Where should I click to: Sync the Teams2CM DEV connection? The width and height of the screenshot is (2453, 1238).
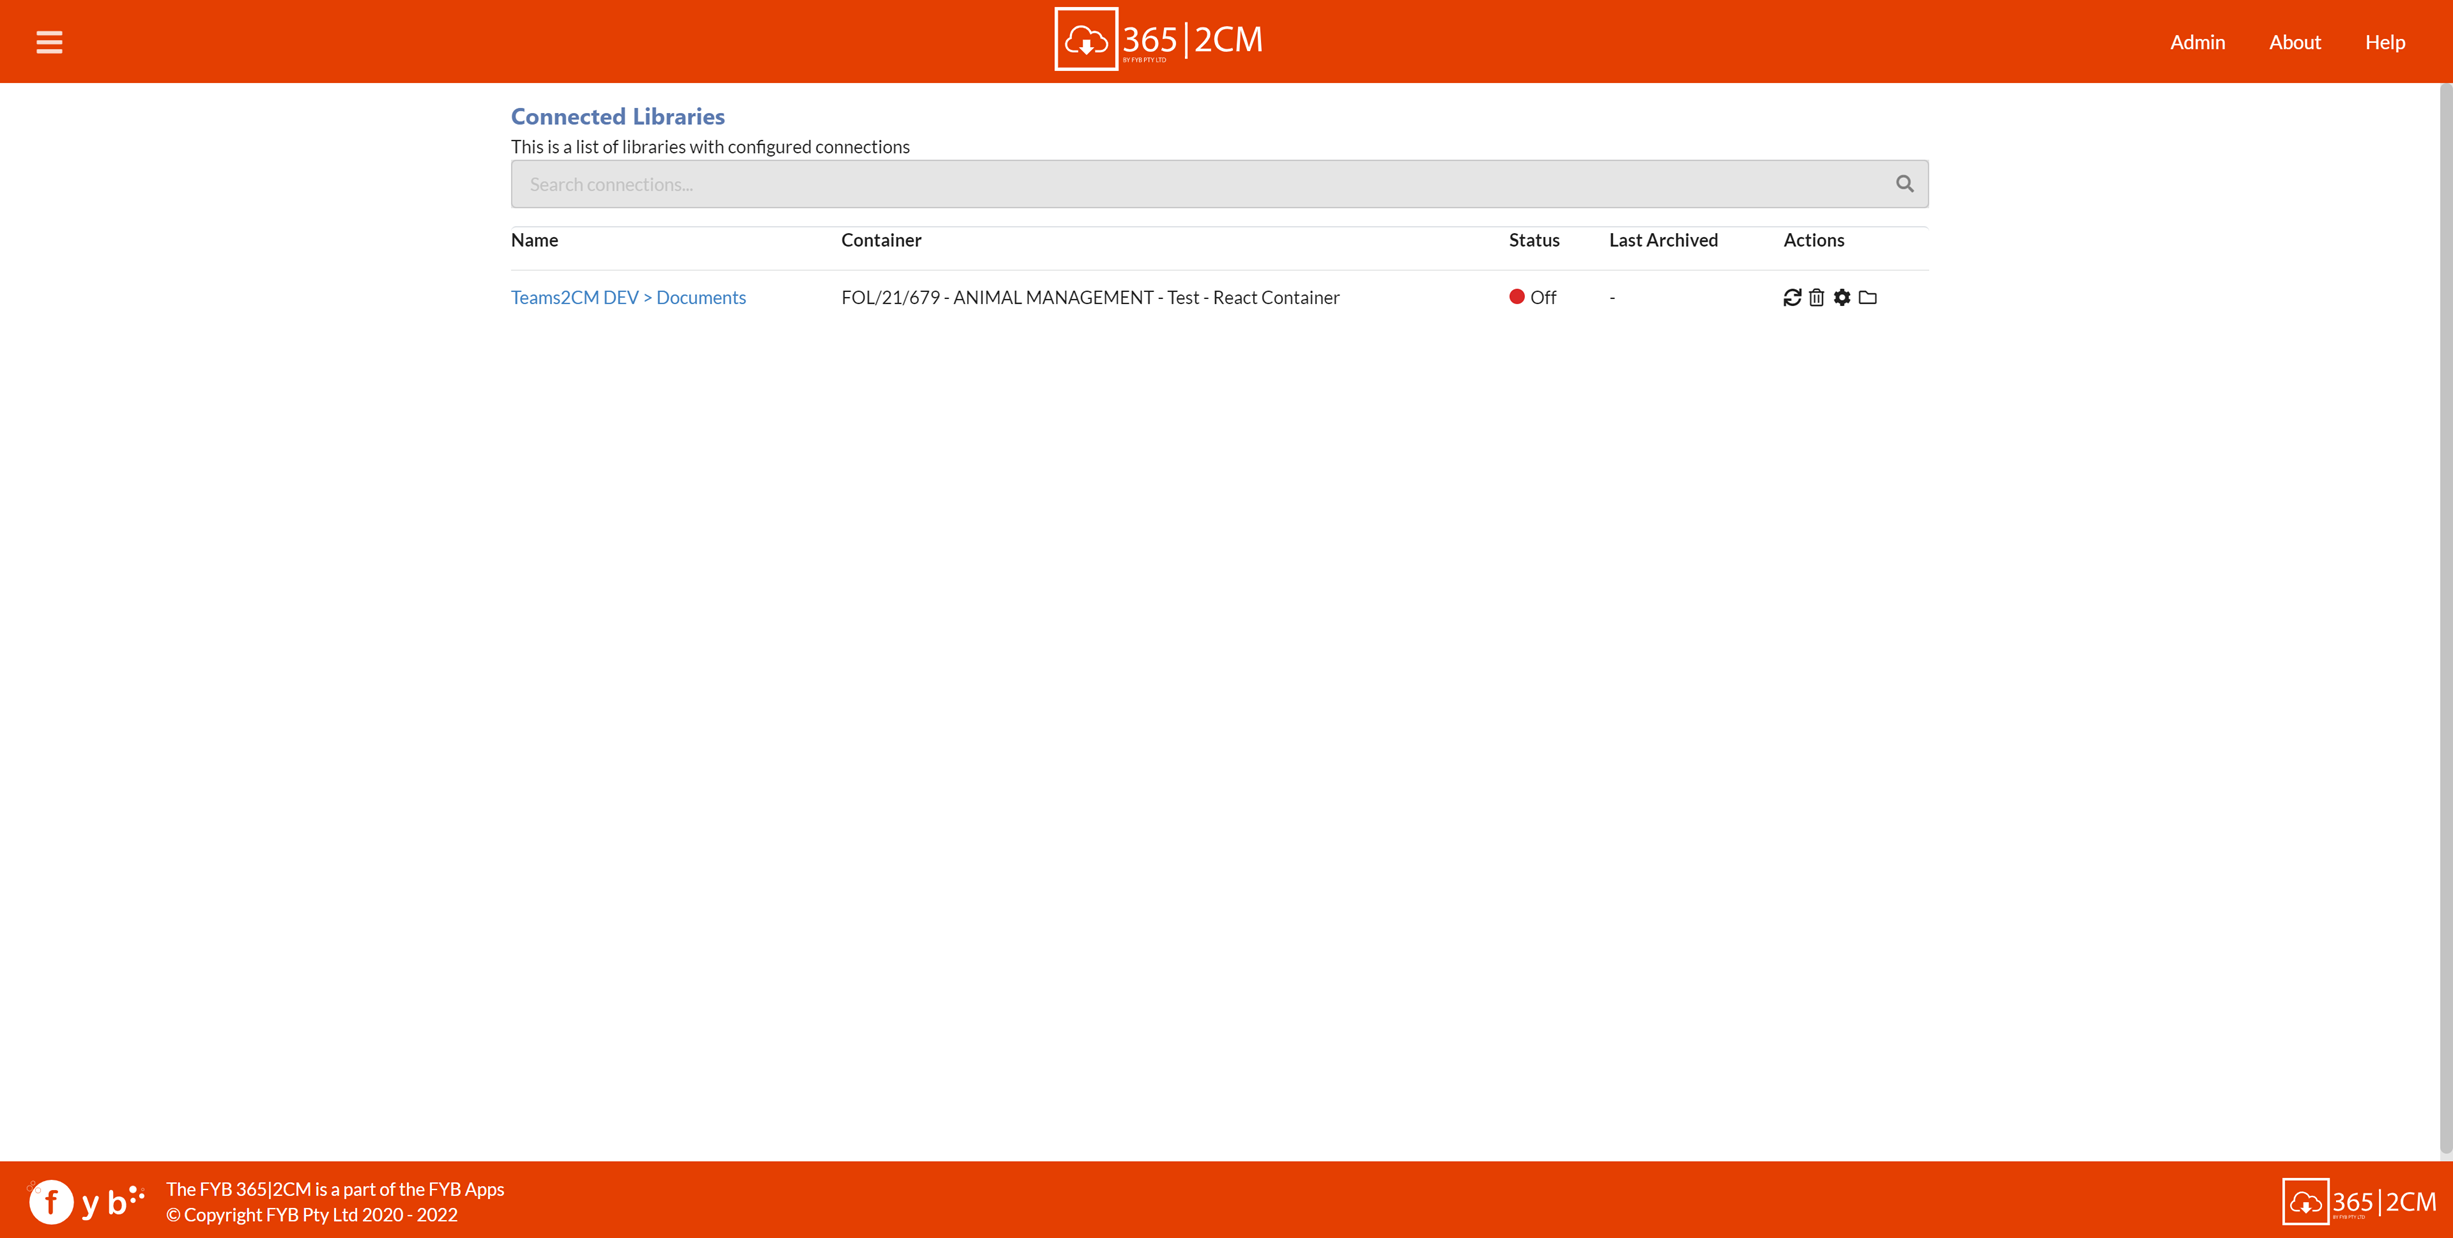tap(1792, 297)
